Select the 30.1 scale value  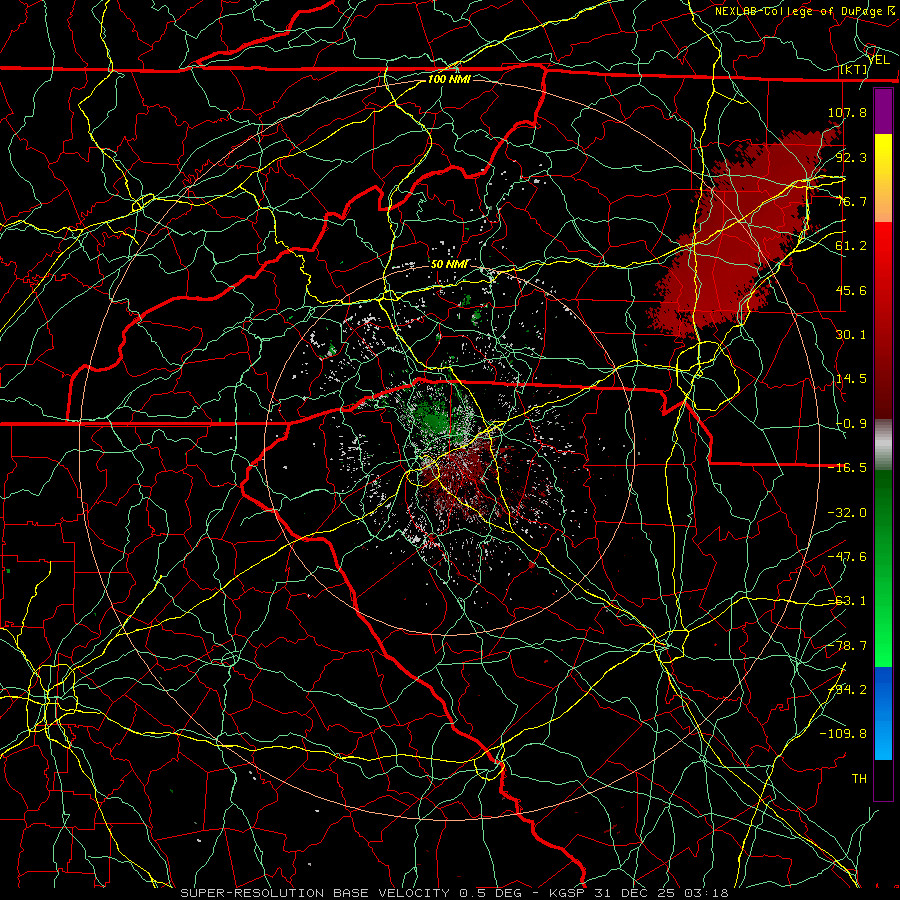click(x=851, y=335)
